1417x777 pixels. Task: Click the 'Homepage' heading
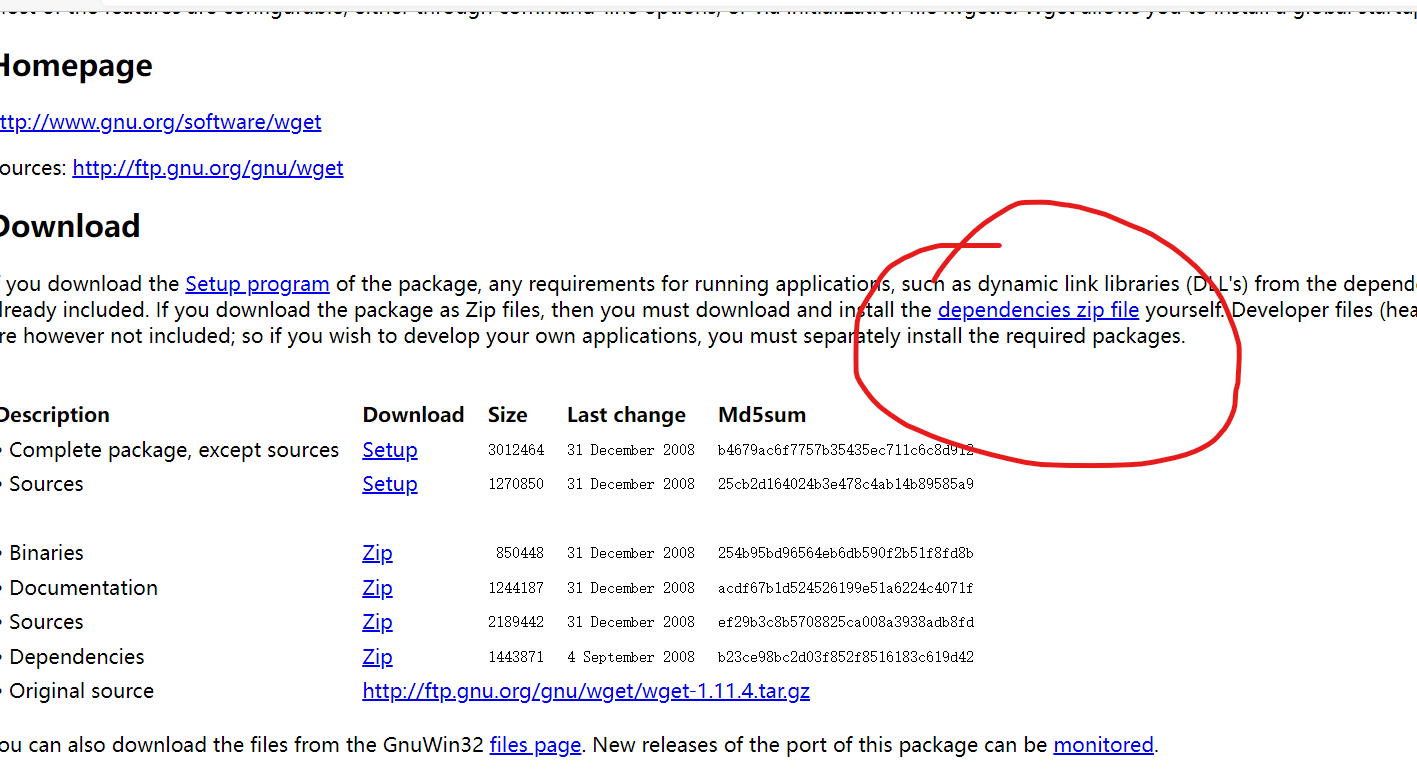(75, 66)
